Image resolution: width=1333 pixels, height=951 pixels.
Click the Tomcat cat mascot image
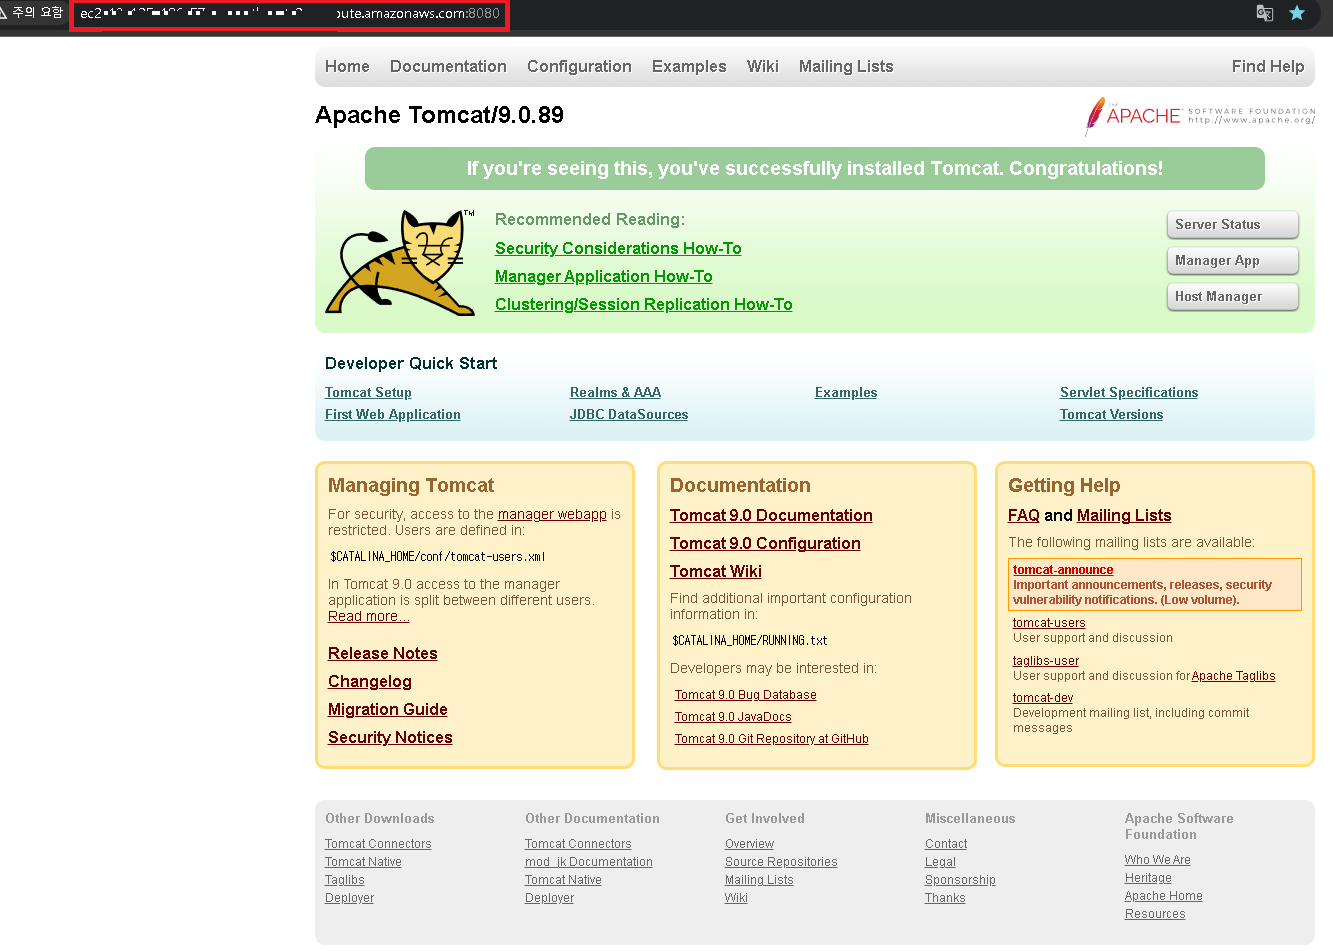[400, 263]
